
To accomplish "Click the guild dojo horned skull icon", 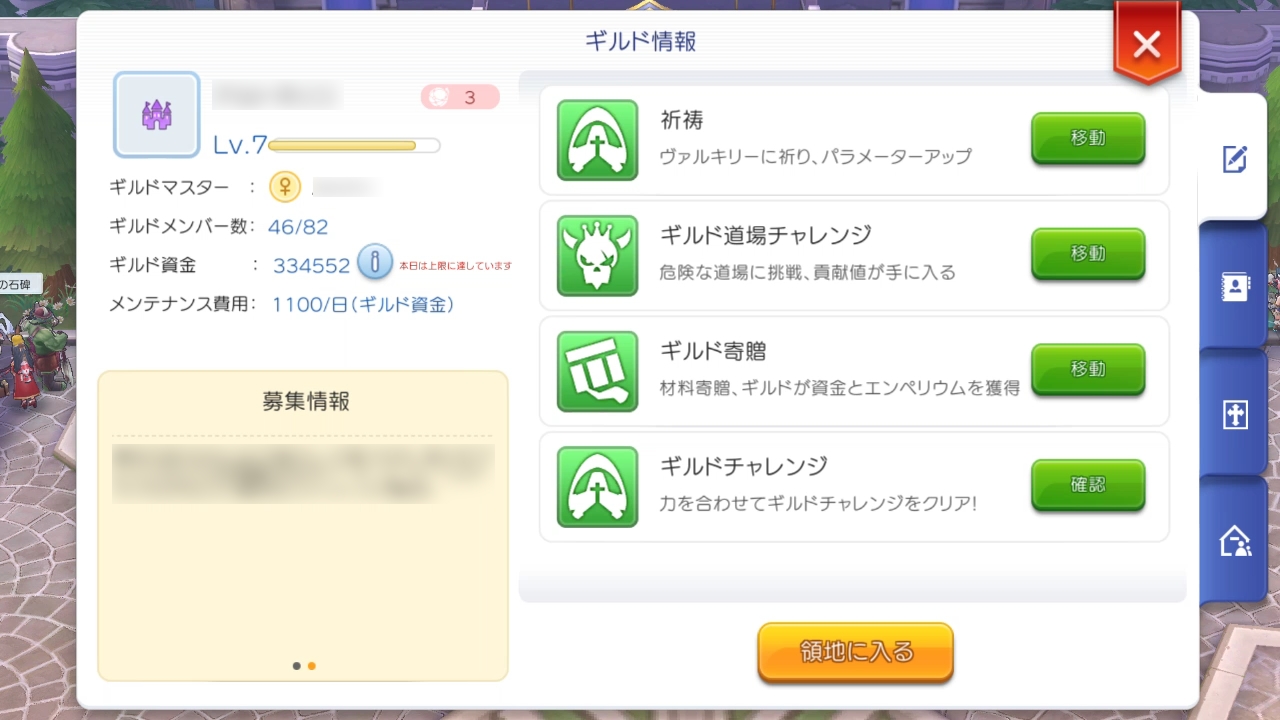I will point(597,256).
